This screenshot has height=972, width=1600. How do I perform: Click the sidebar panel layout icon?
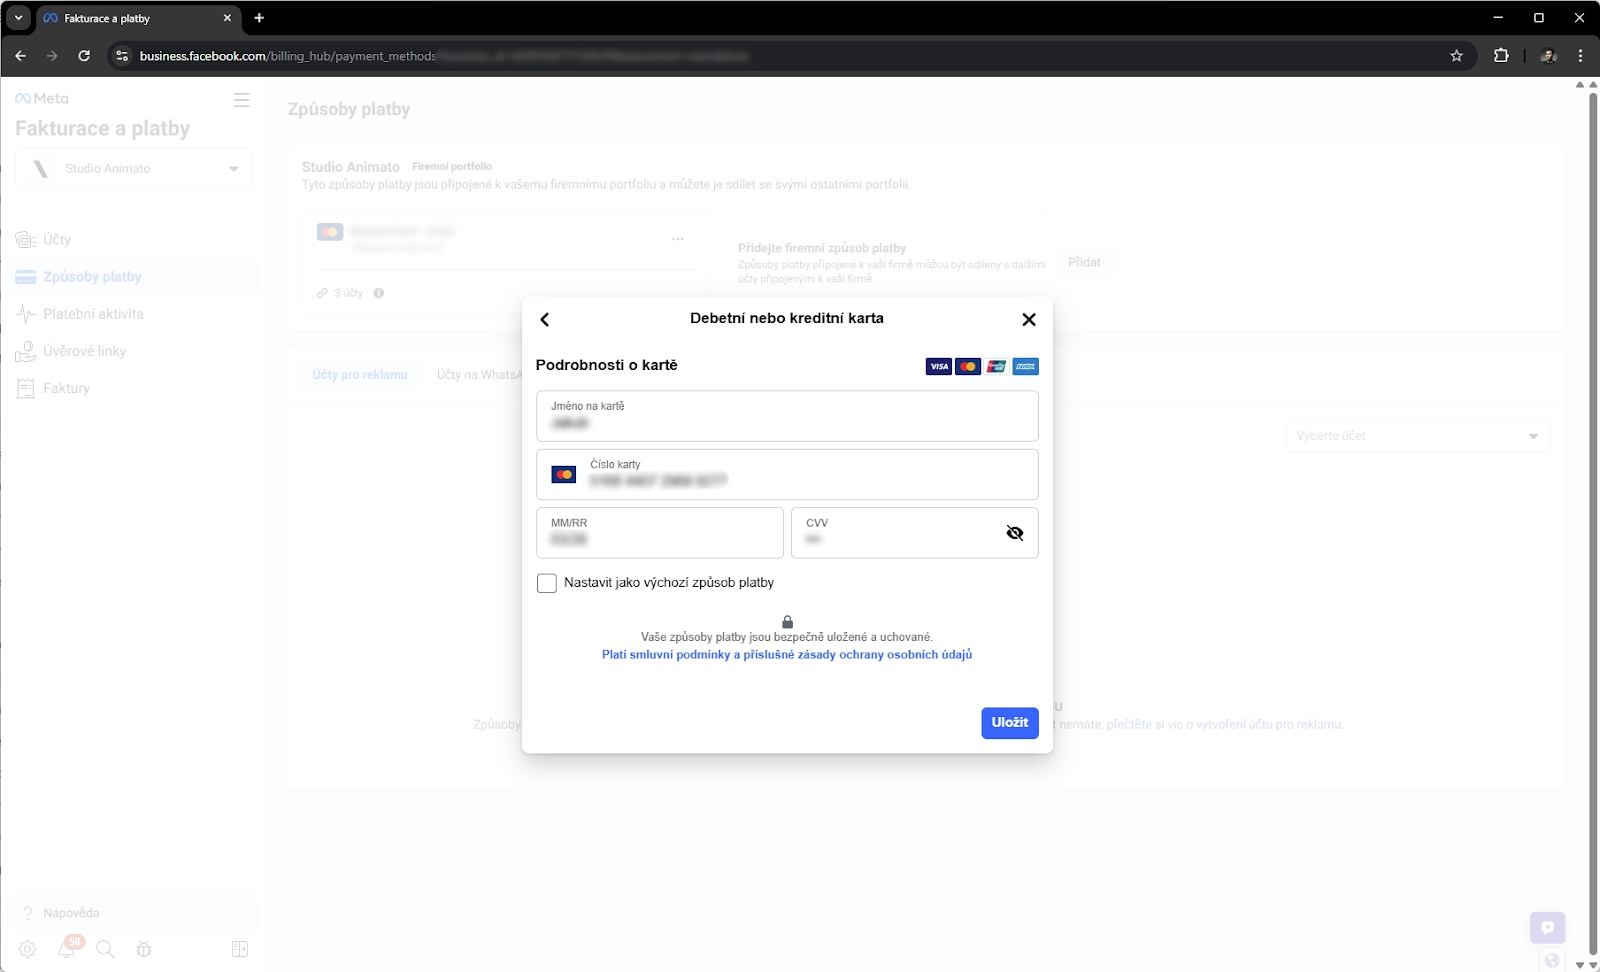click(240, 949)
